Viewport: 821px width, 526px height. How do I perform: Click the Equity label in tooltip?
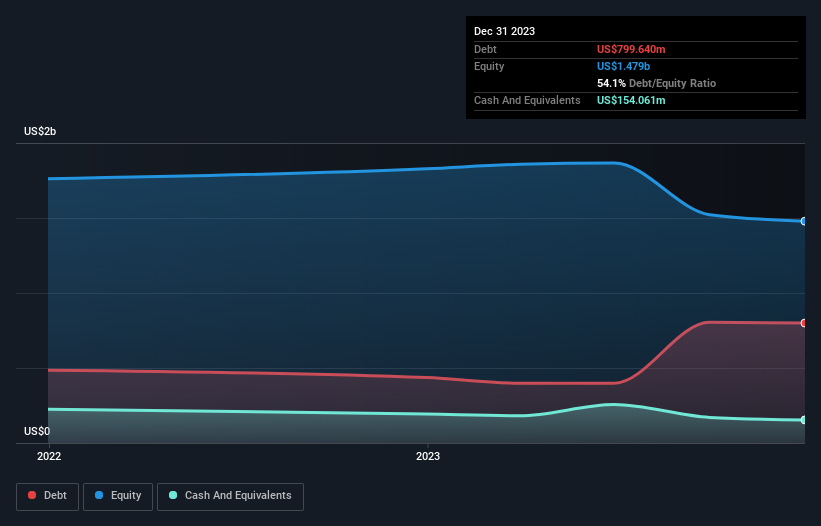[489, 66]
